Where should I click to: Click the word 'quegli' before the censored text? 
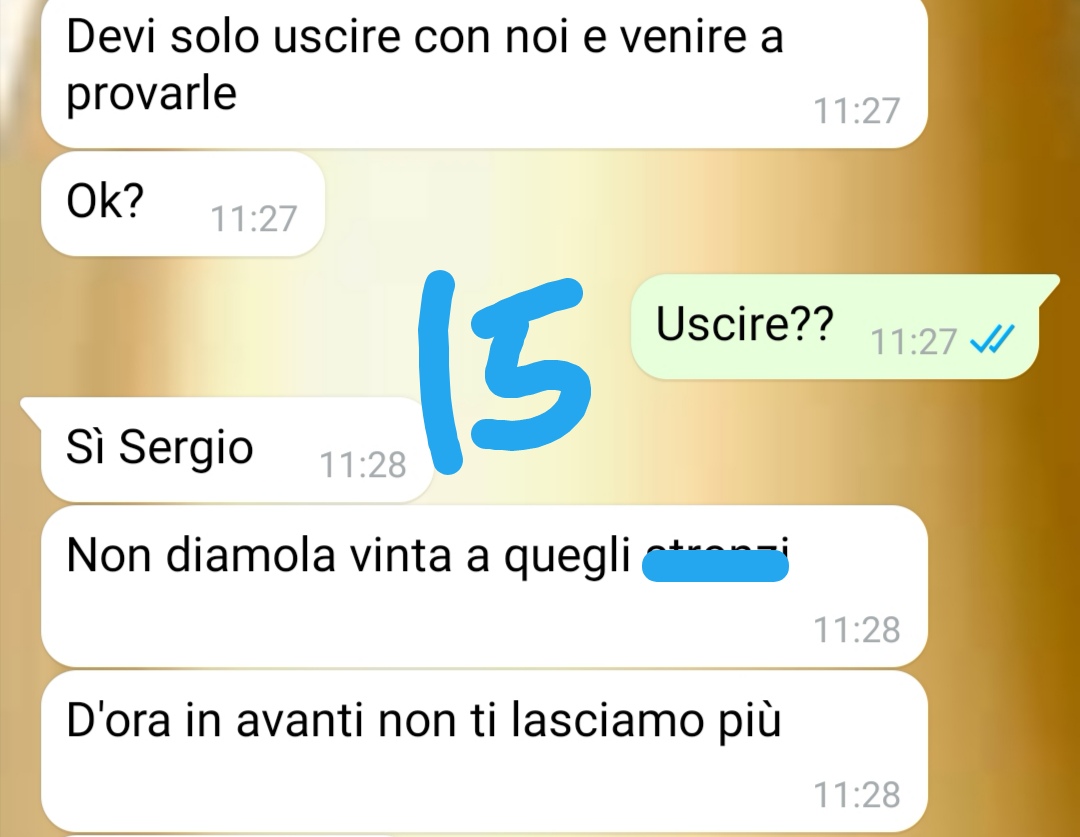(567, 557)
